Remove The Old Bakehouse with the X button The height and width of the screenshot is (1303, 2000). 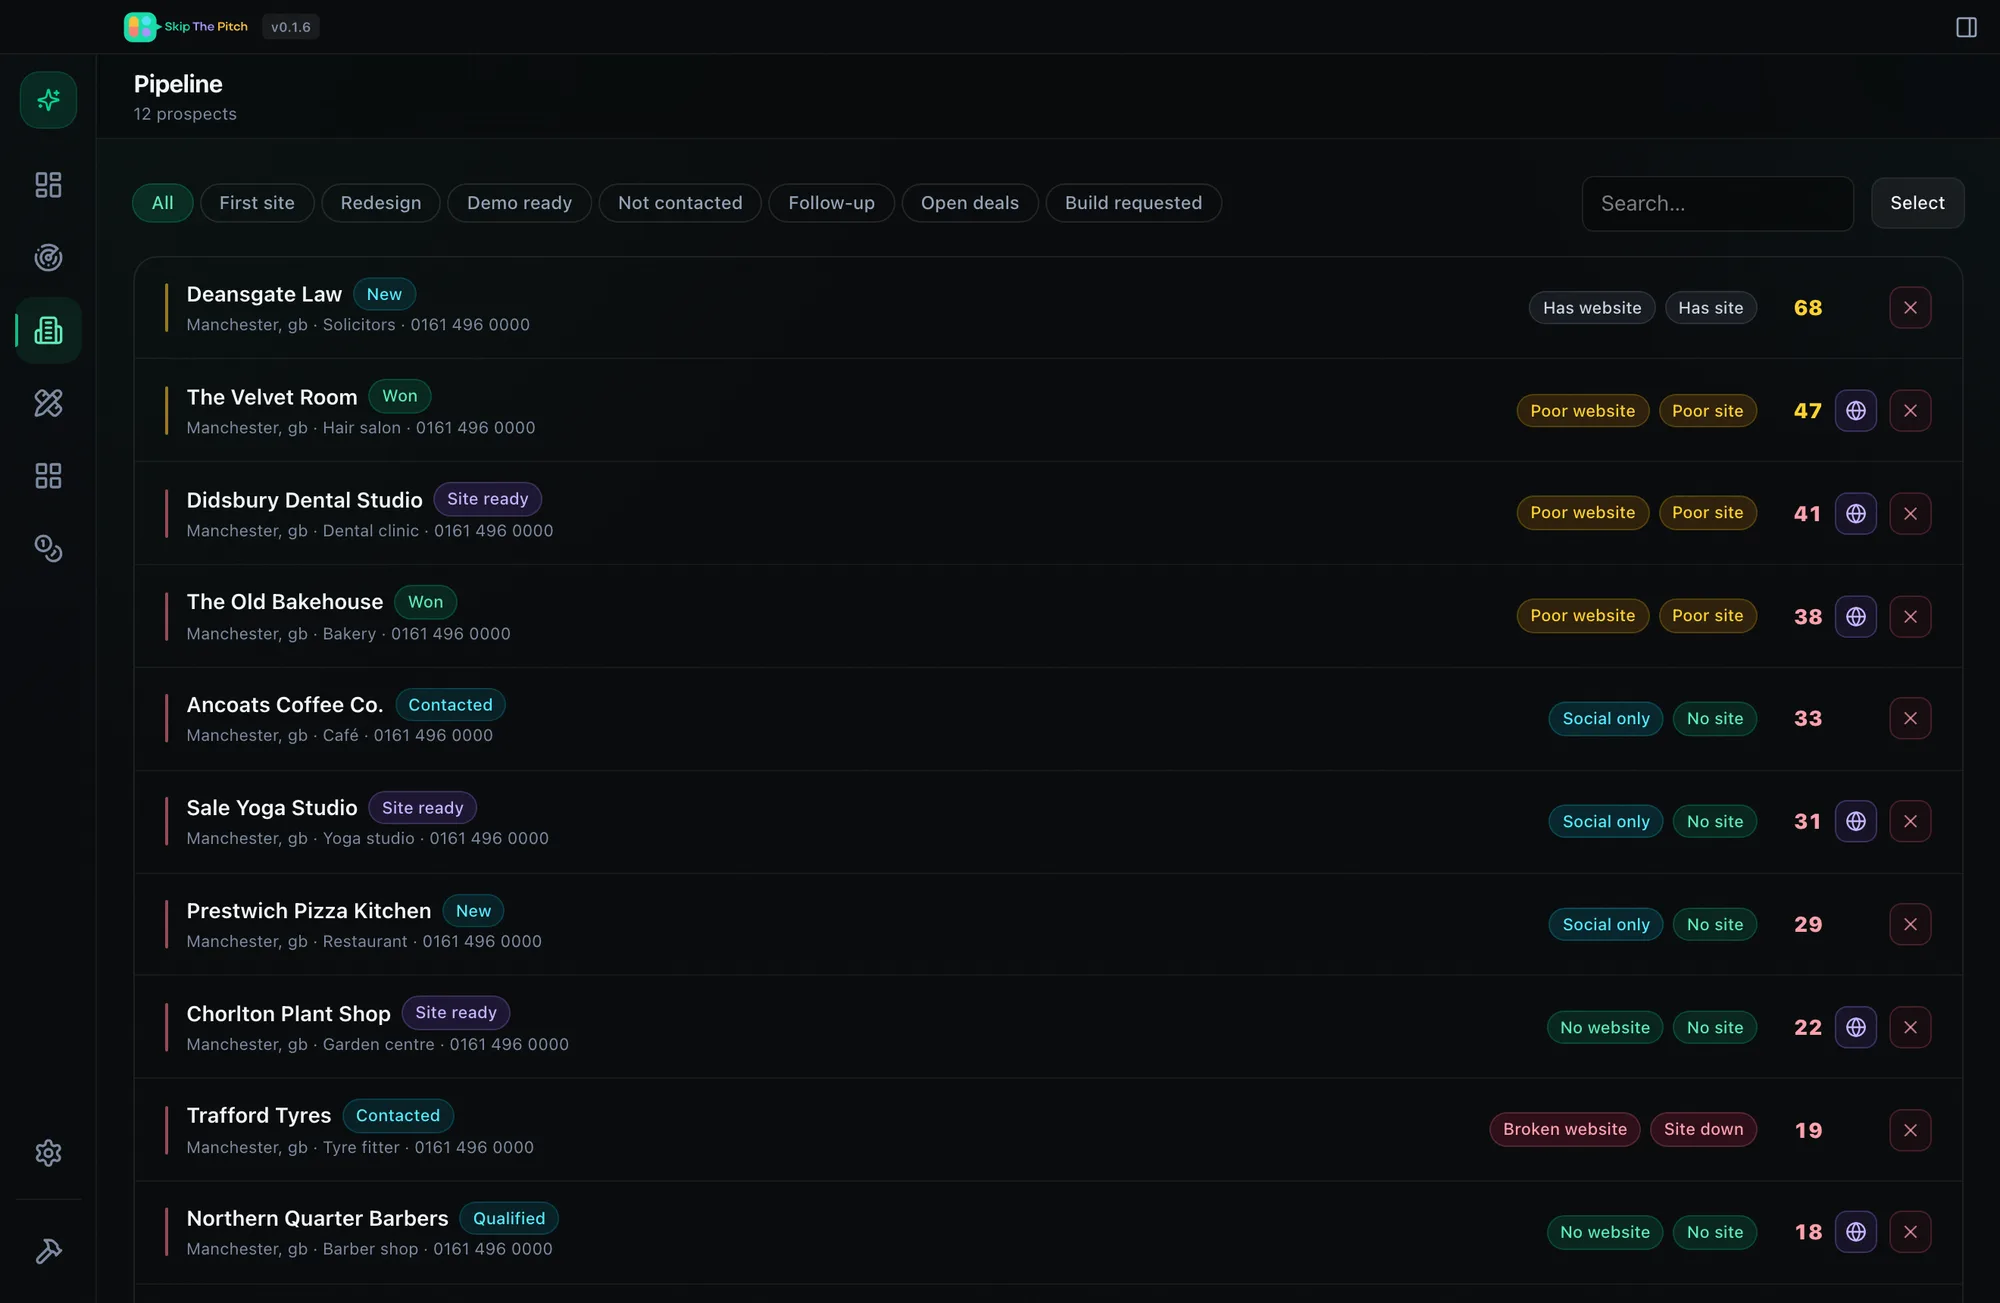[x=1910, y=617]
